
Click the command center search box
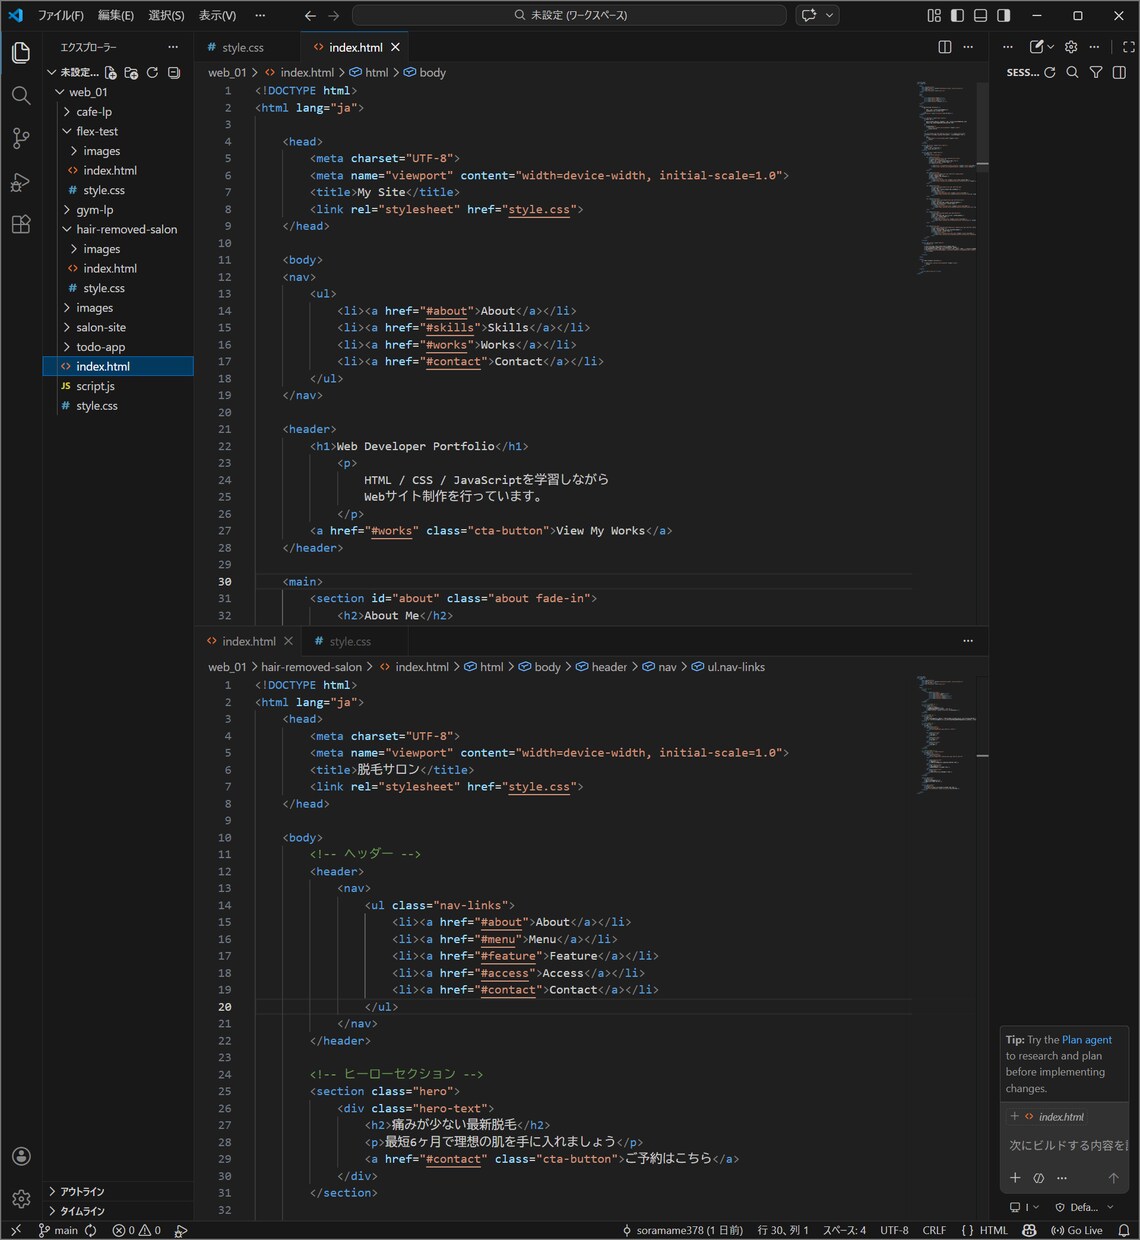pyautogui.click(x=569, y=15)
